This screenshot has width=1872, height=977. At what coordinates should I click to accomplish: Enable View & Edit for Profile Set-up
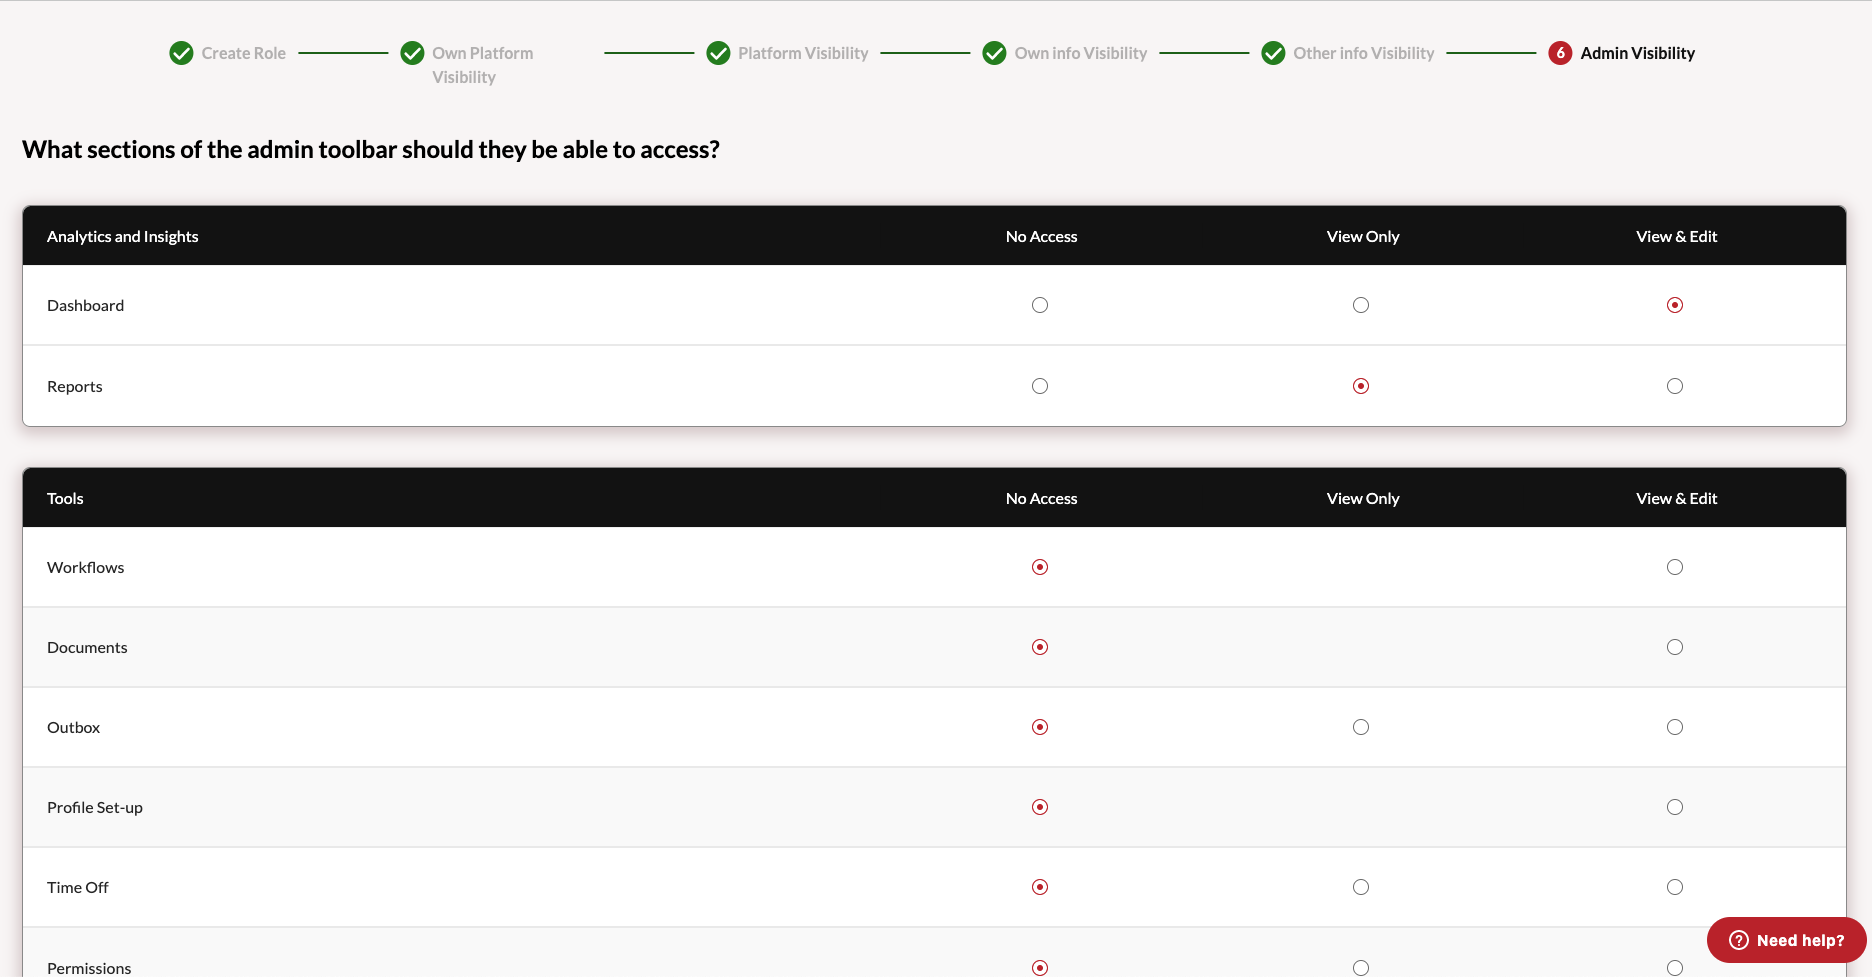coord(1675,807)
